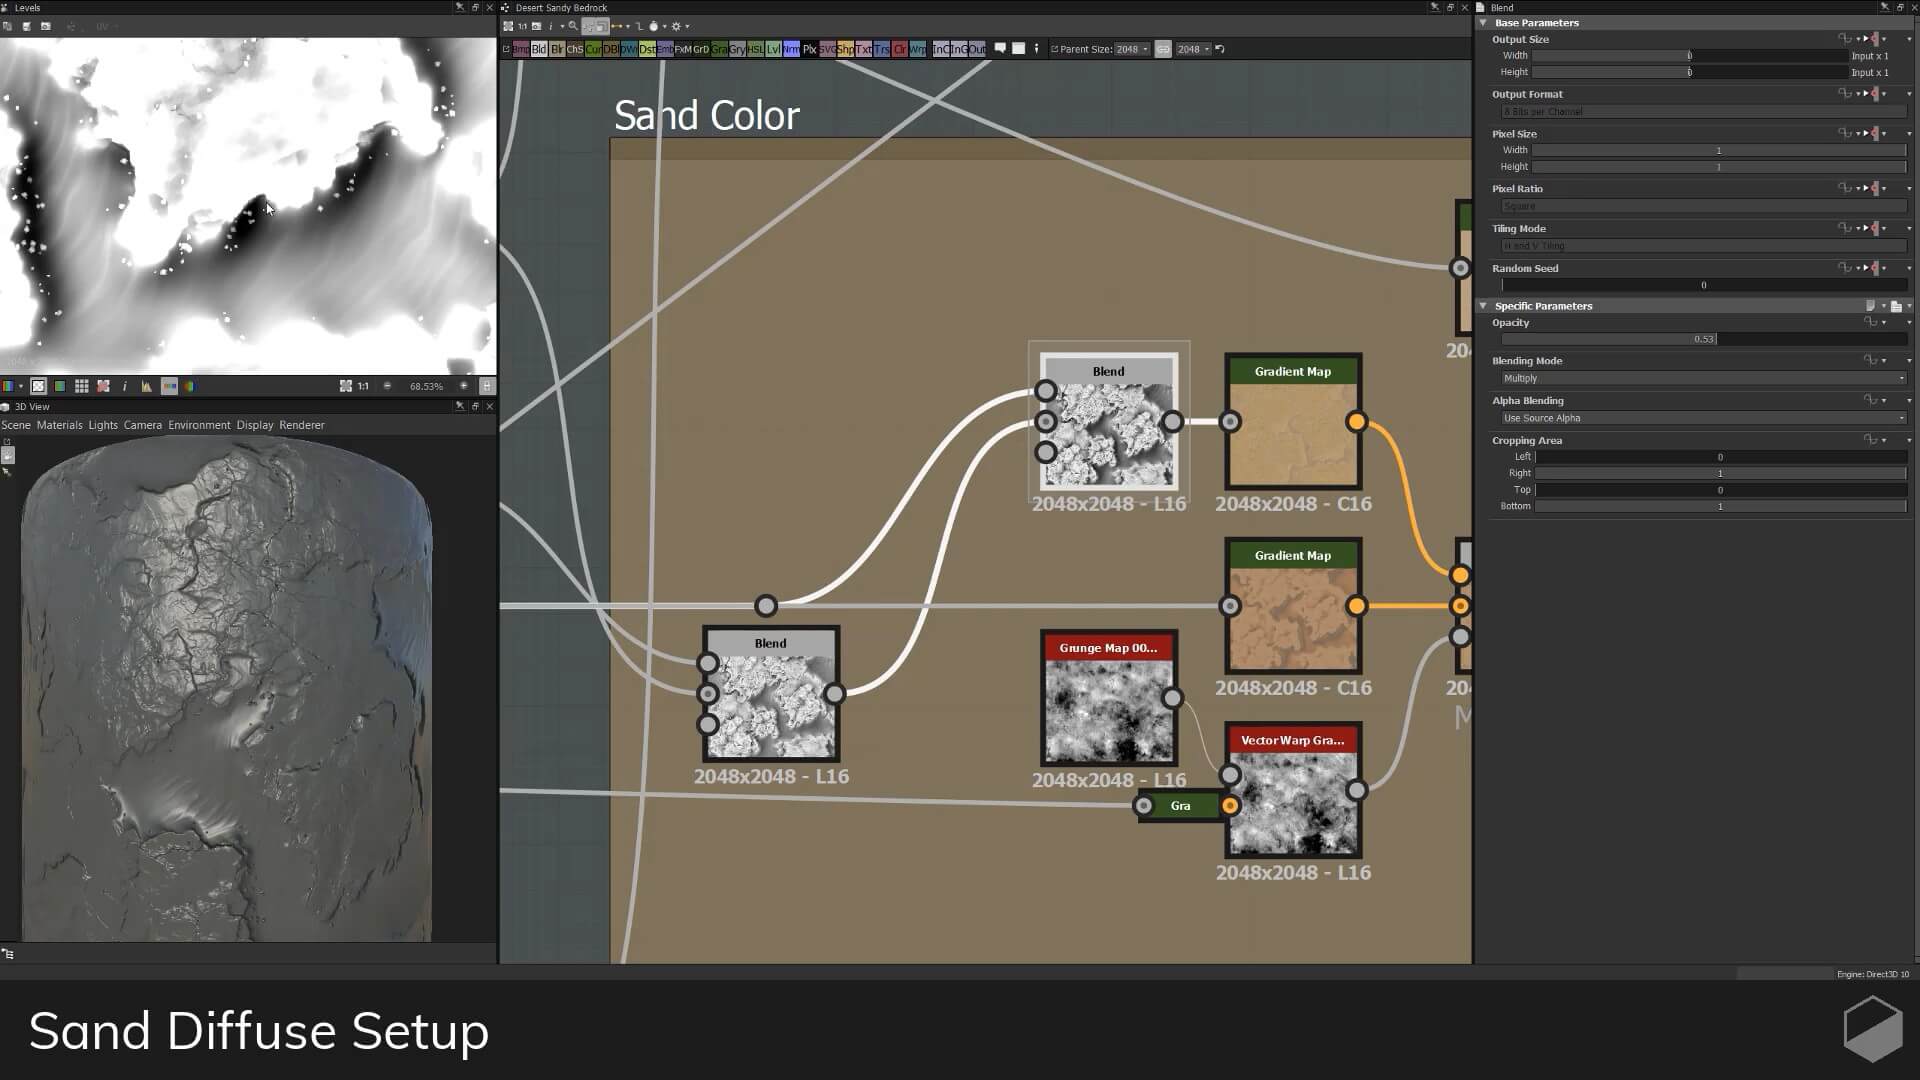Select the small Gra gradient node

coord(1180,806)
